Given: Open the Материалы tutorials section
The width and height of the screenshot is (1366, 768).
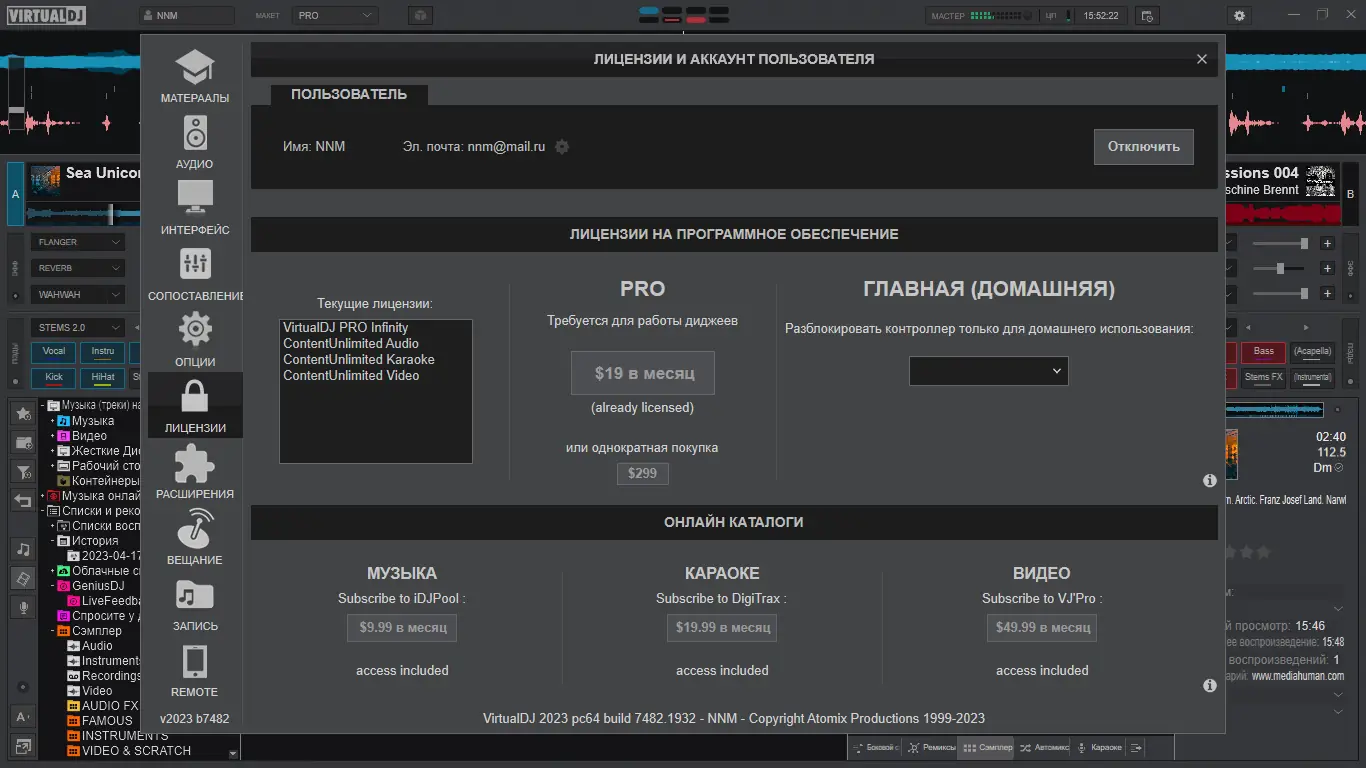Looking at the screenshot, I should [x=195, y=76].
